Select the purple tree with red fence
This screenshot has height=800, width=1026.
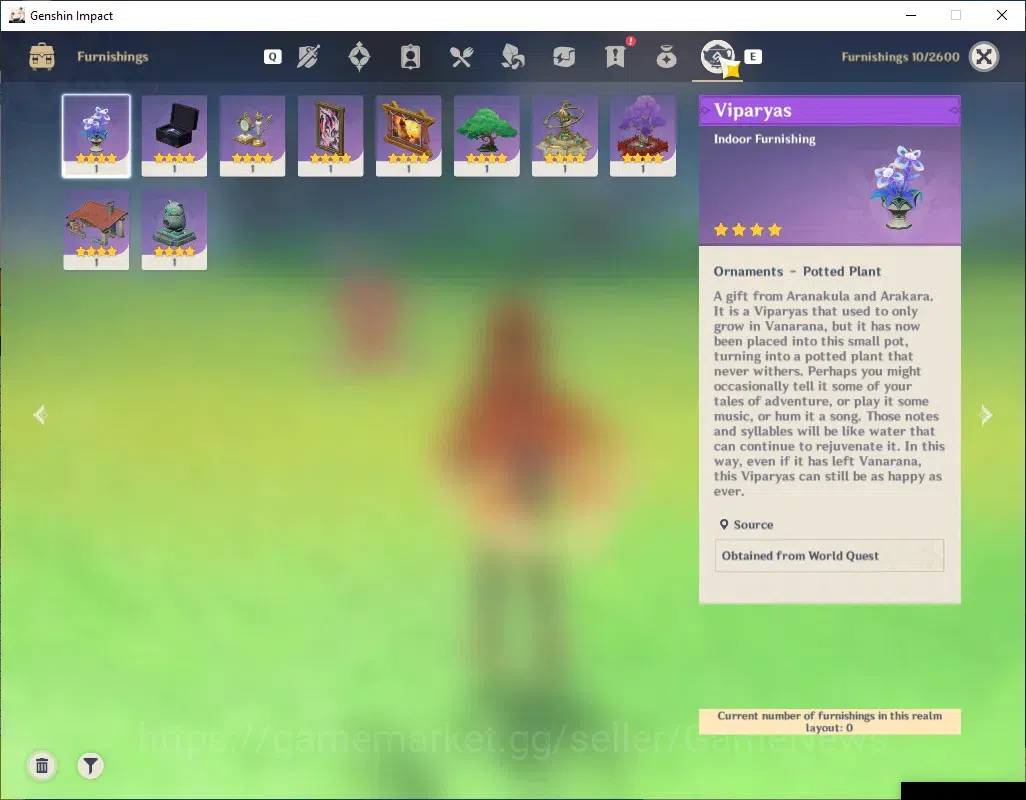click(643, 136)
